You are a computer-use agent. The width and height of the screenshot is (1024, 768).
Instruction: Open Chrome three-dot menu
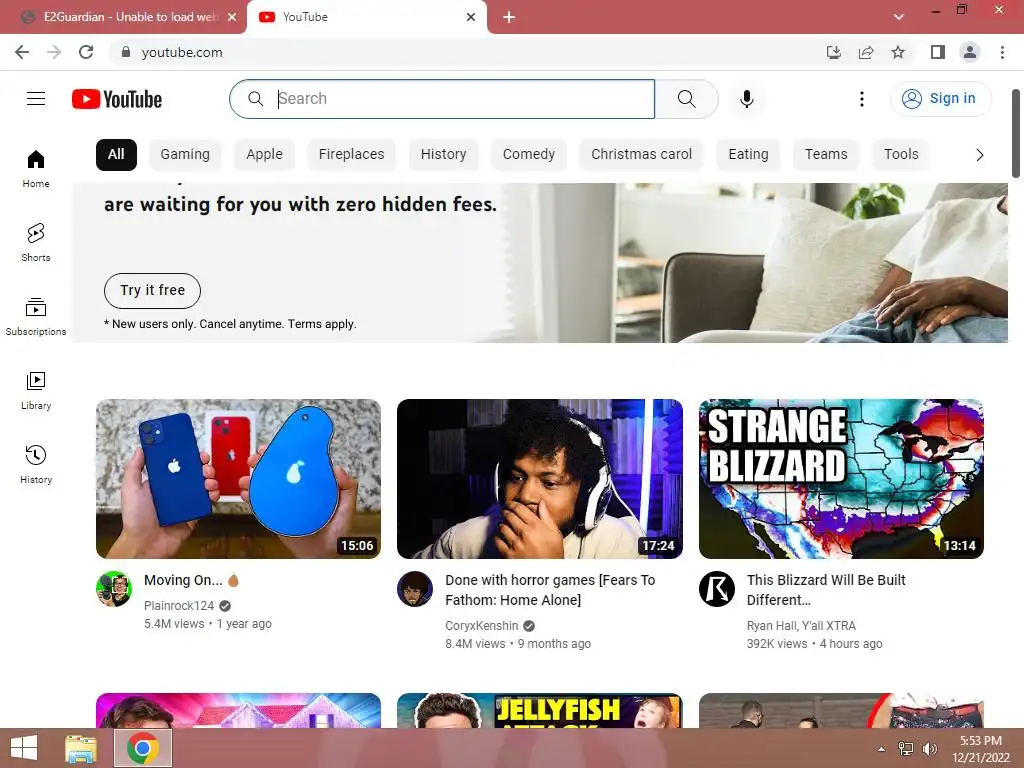(x=1002, y=52)
